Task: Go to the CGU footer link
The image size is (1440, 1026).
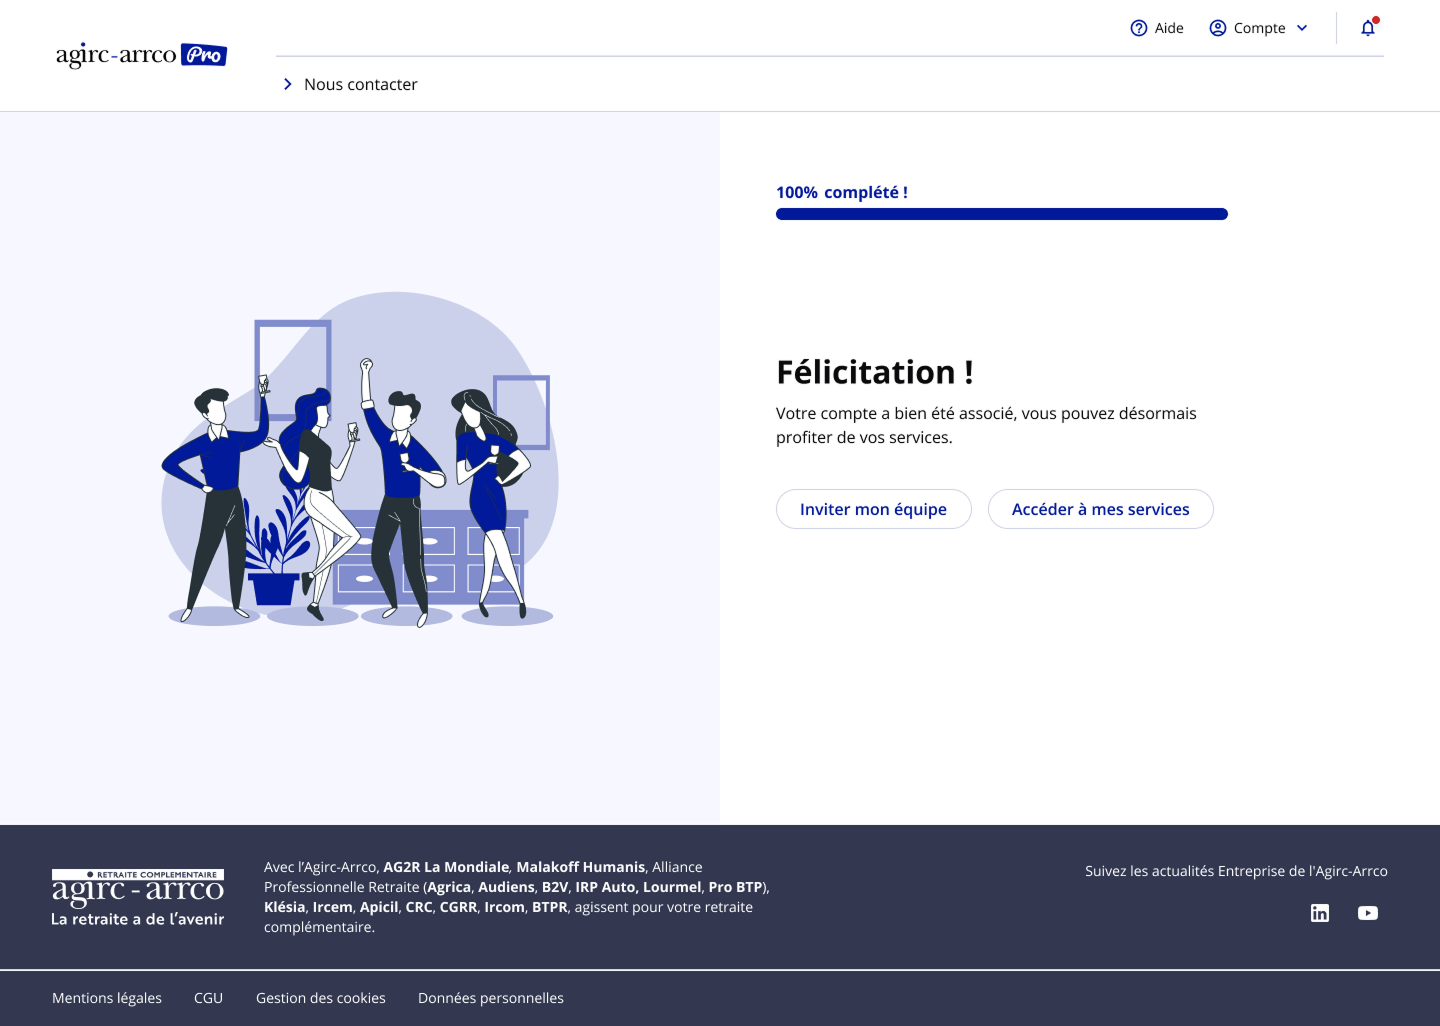Action: [x=208, y=998]
